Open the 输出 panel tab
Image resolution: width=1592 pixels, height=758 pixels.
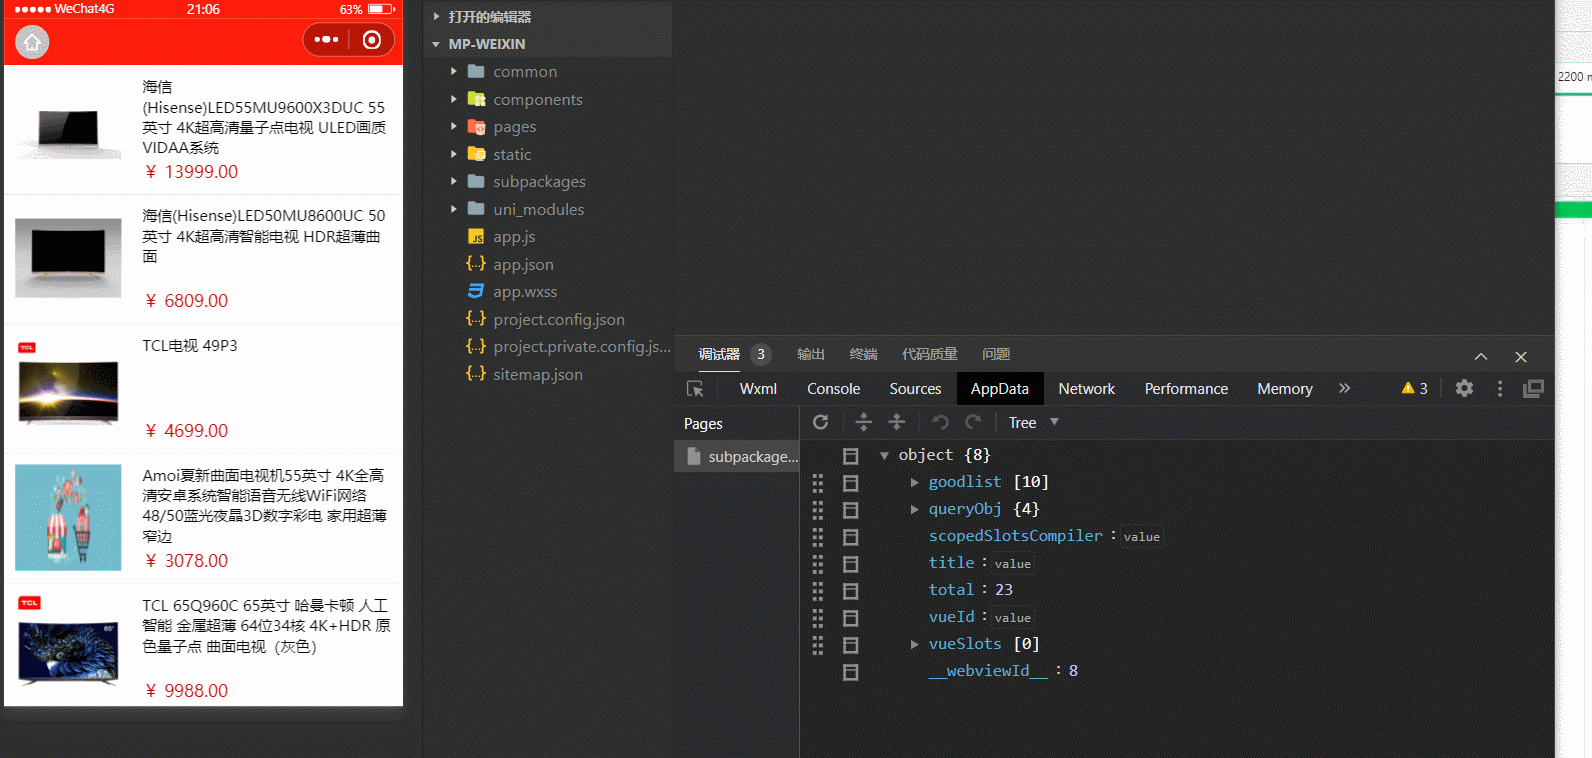click(811, 354)
